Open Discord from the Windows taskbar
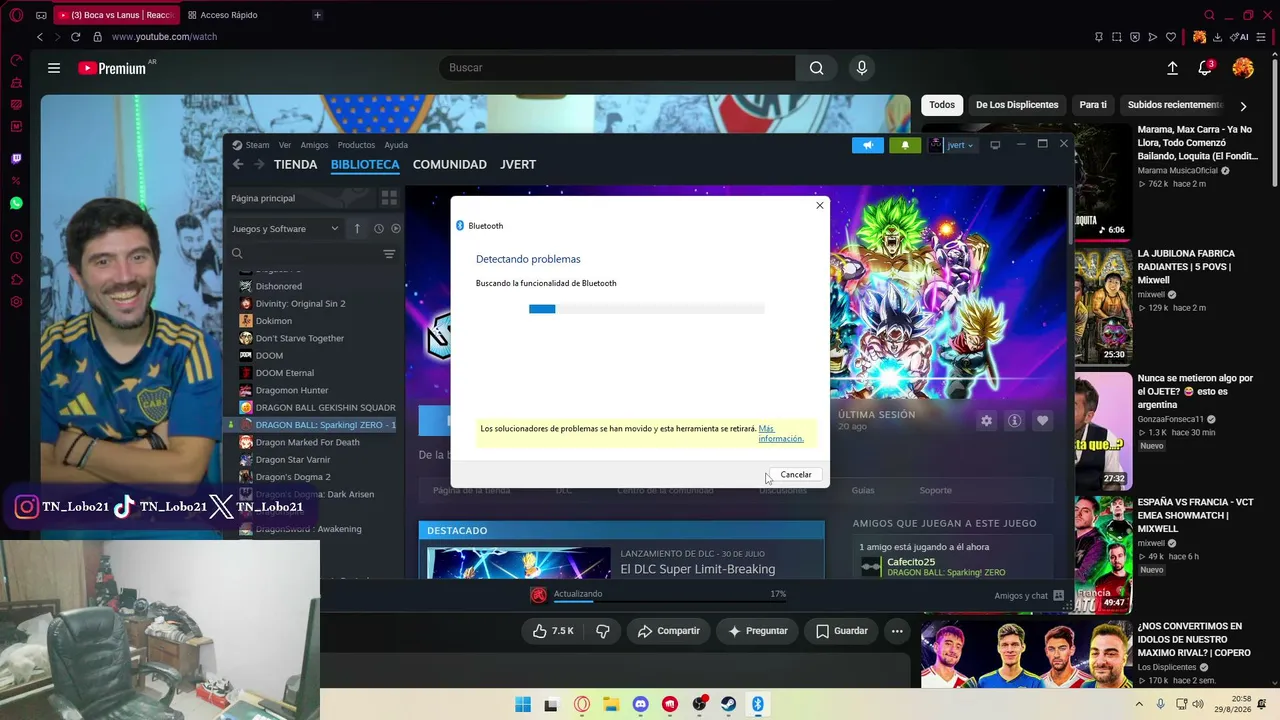 pos(641,704)
